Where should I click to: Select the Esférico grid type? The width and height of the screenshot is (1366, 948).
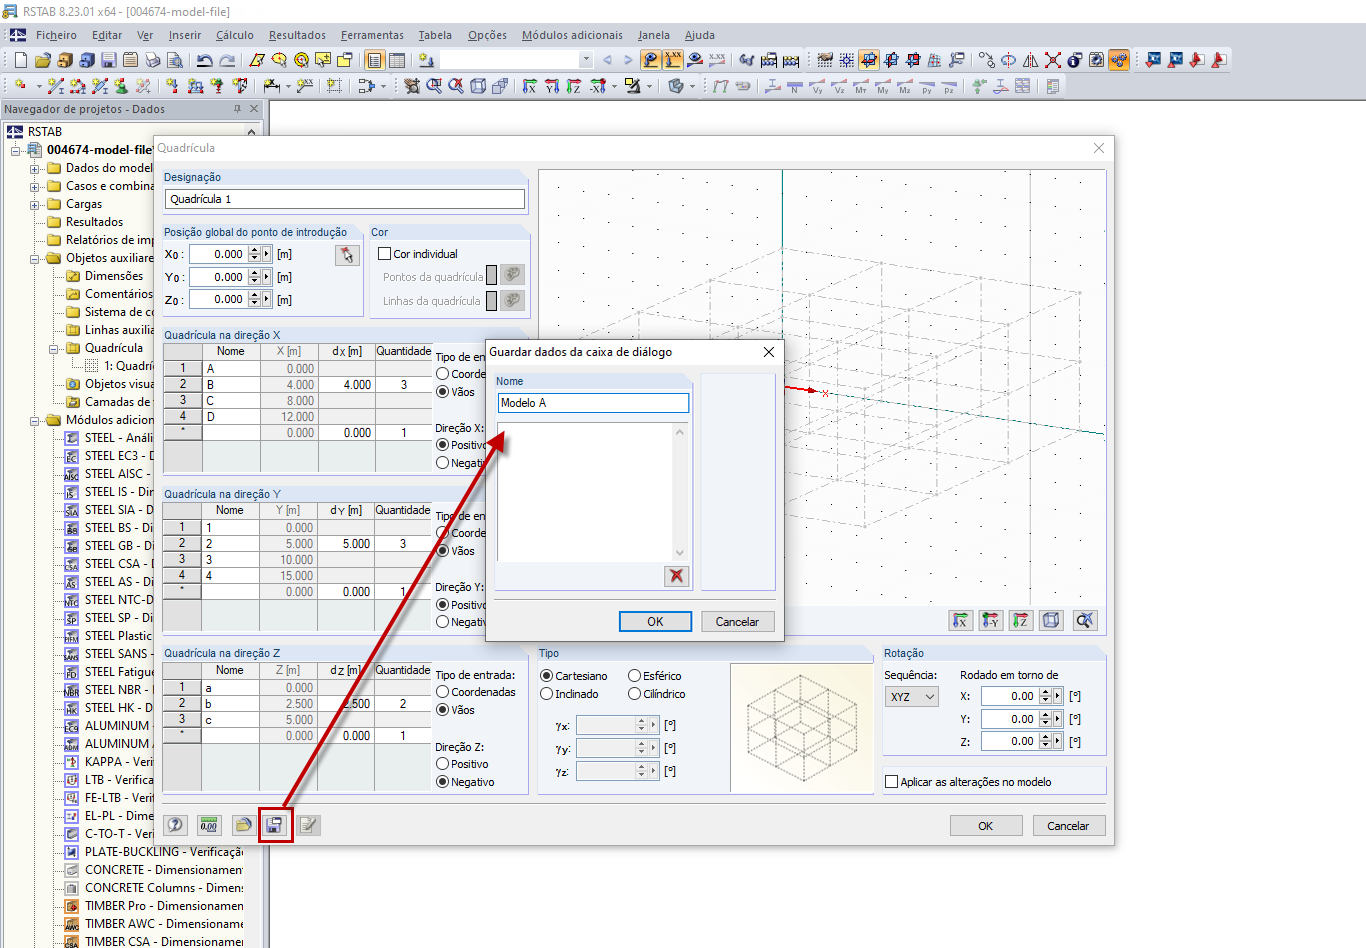635,676
